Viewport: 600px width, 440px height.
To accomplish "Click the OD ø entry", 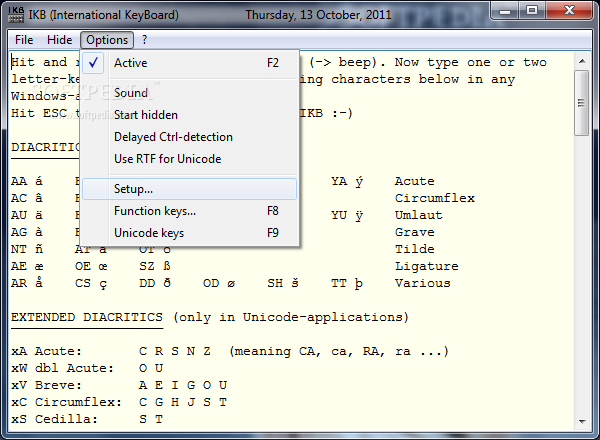I will click(x=219, y=284).
